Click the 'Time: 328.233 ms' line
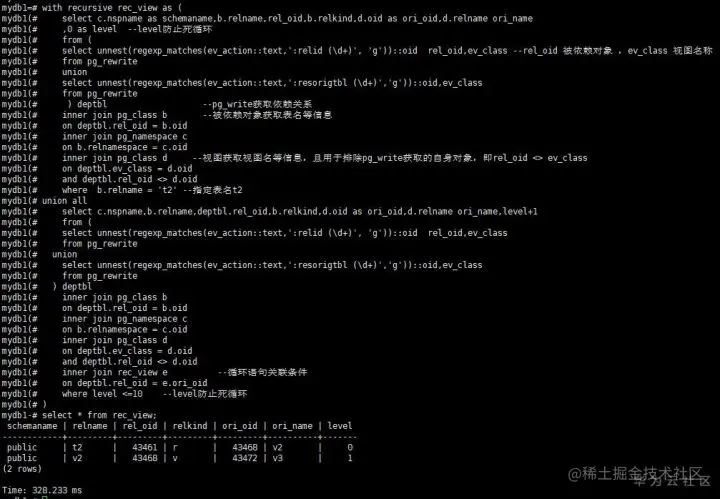Viewport: 720px width, 499px height. click(42, 490)
